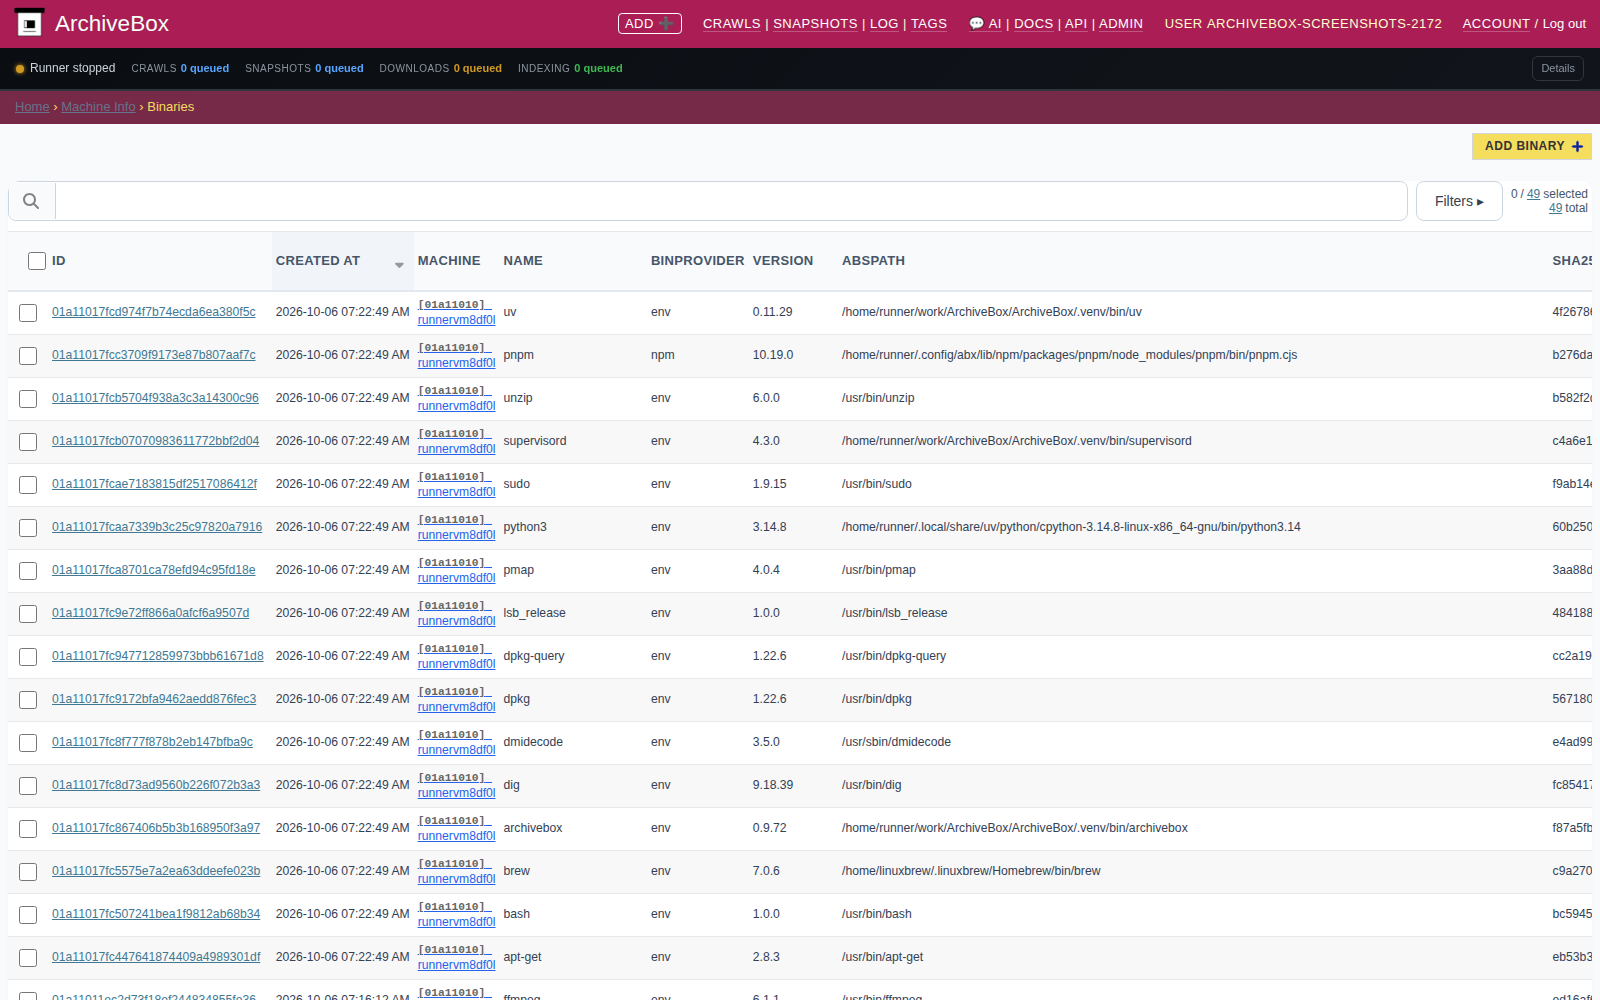Go to the Home breadcrumb

tap(32, 107)
